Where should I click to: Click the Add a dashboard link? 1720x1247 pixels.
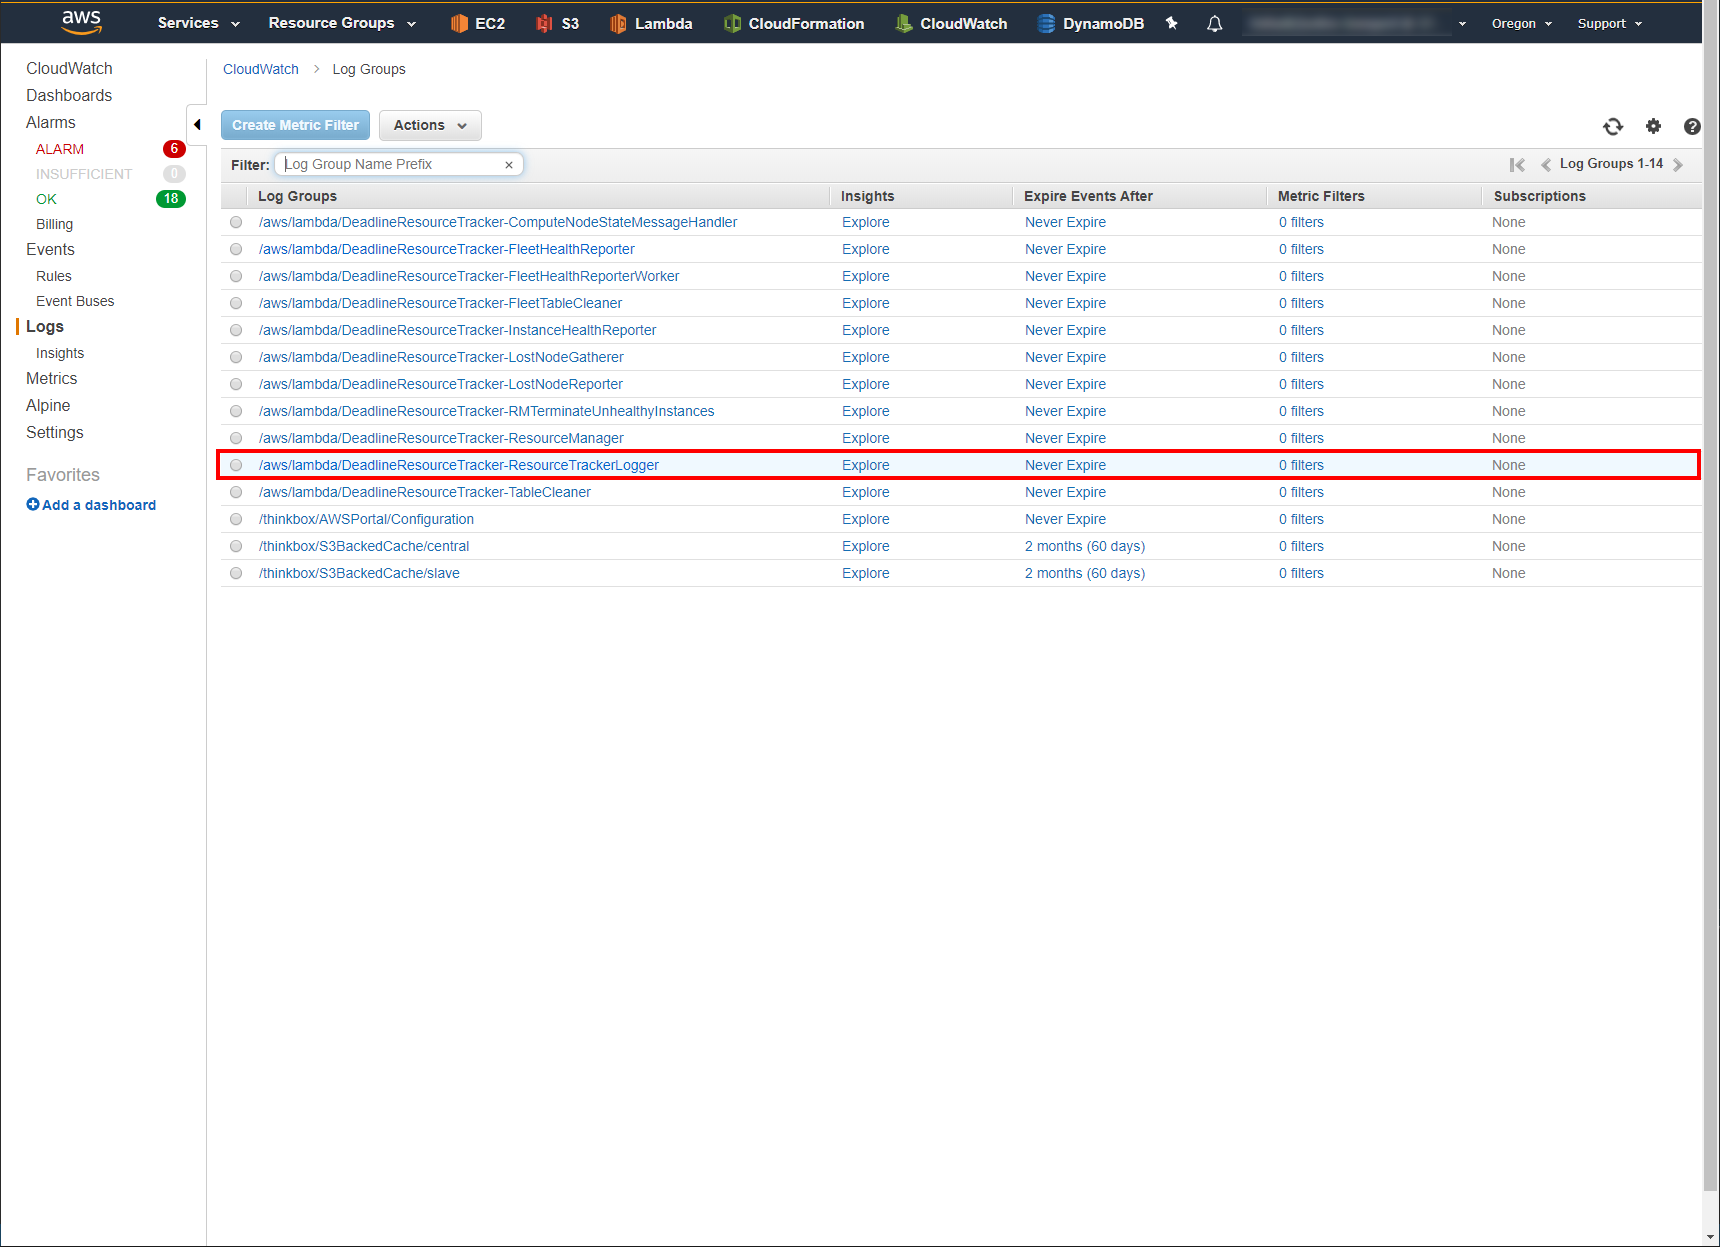[99, 505]
